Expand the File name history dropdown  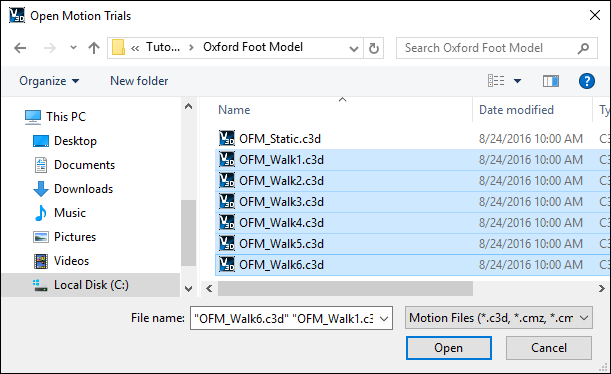[384, 319]
